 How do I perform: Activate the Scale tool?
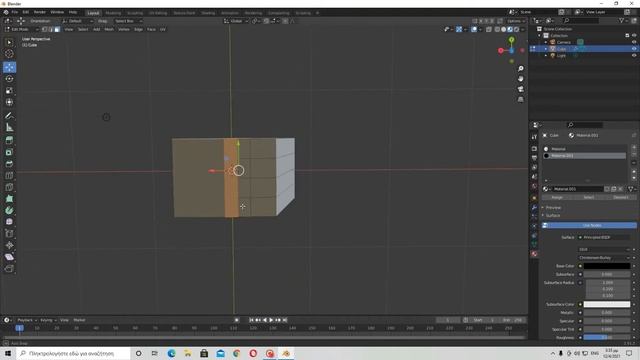tap(9, 91)
